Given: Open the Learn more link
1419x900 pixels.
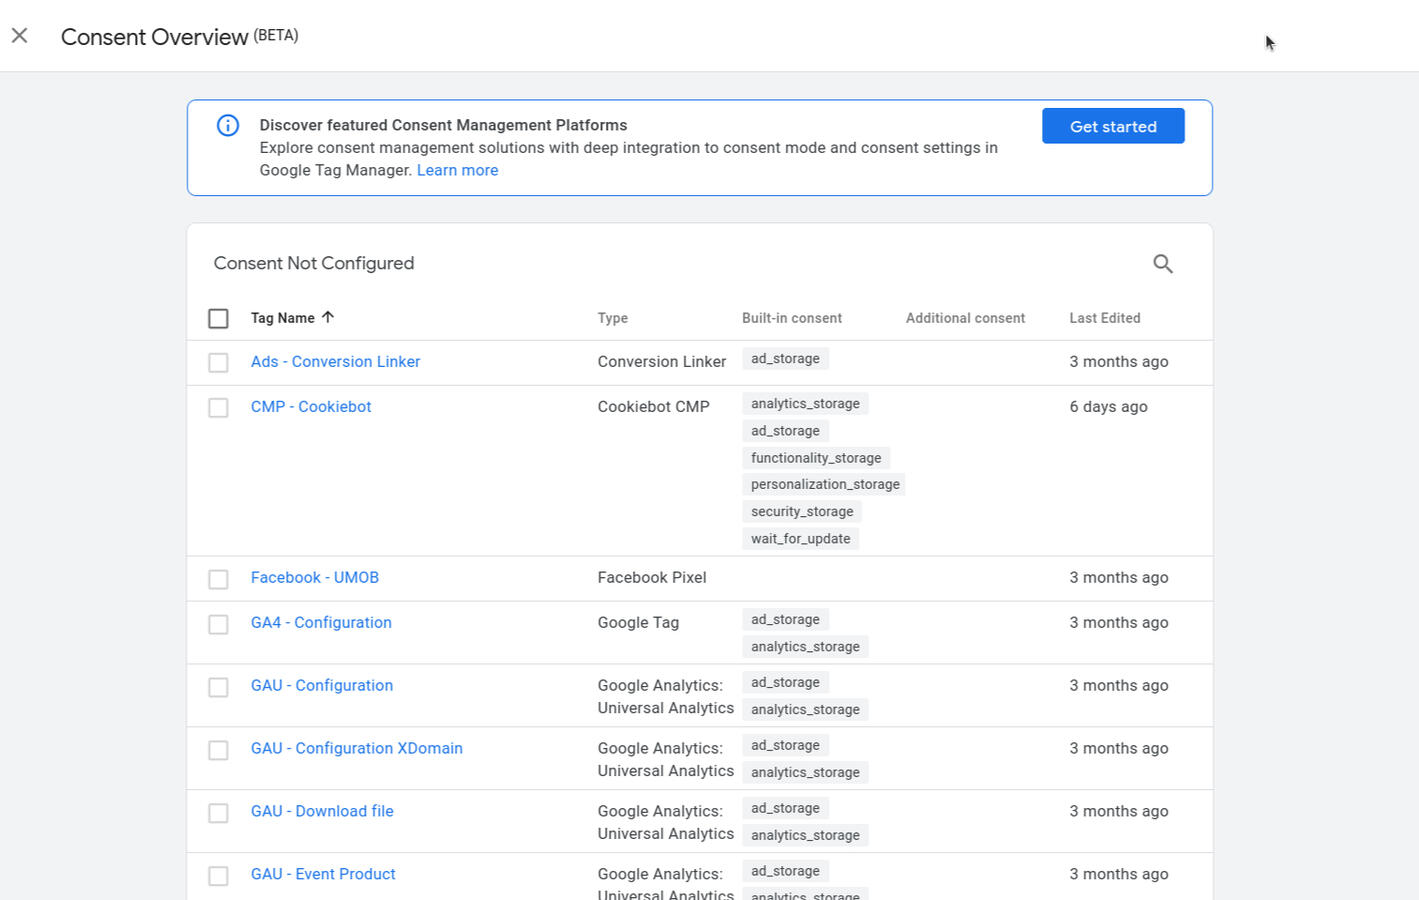Looking at the screenshot, I should 457,170.
